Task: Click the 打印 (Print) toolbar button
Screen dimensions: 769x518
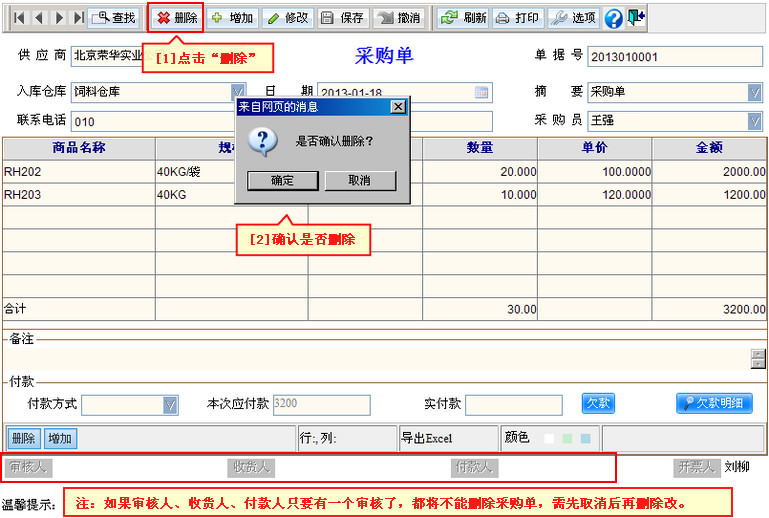Action: coord(517,18)
